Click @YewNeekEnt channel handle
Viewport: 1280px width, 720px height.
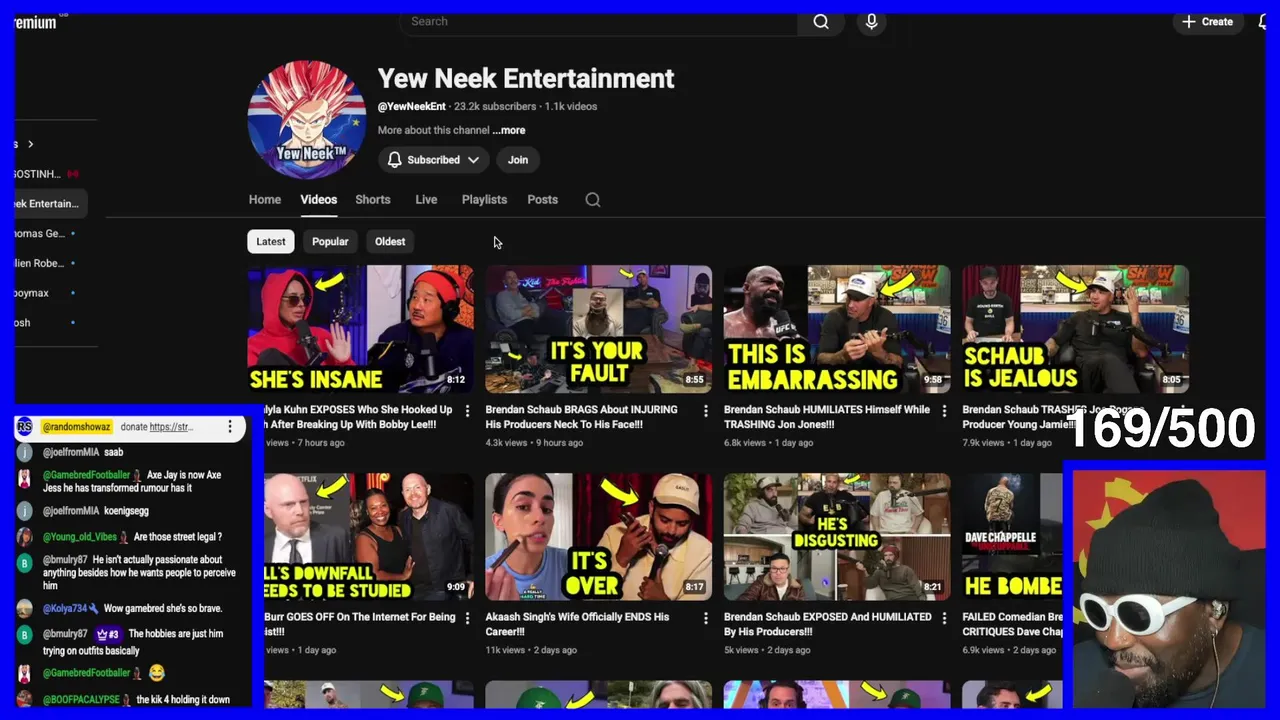coord(411,106)
